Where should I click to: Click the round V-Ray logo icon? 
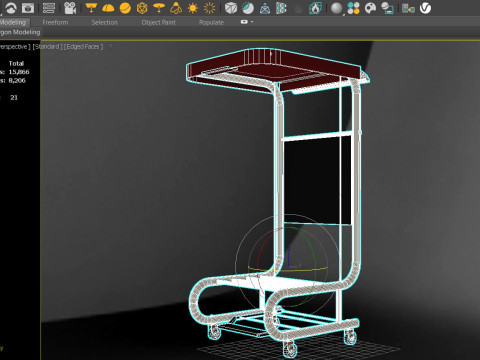[425, 8]
